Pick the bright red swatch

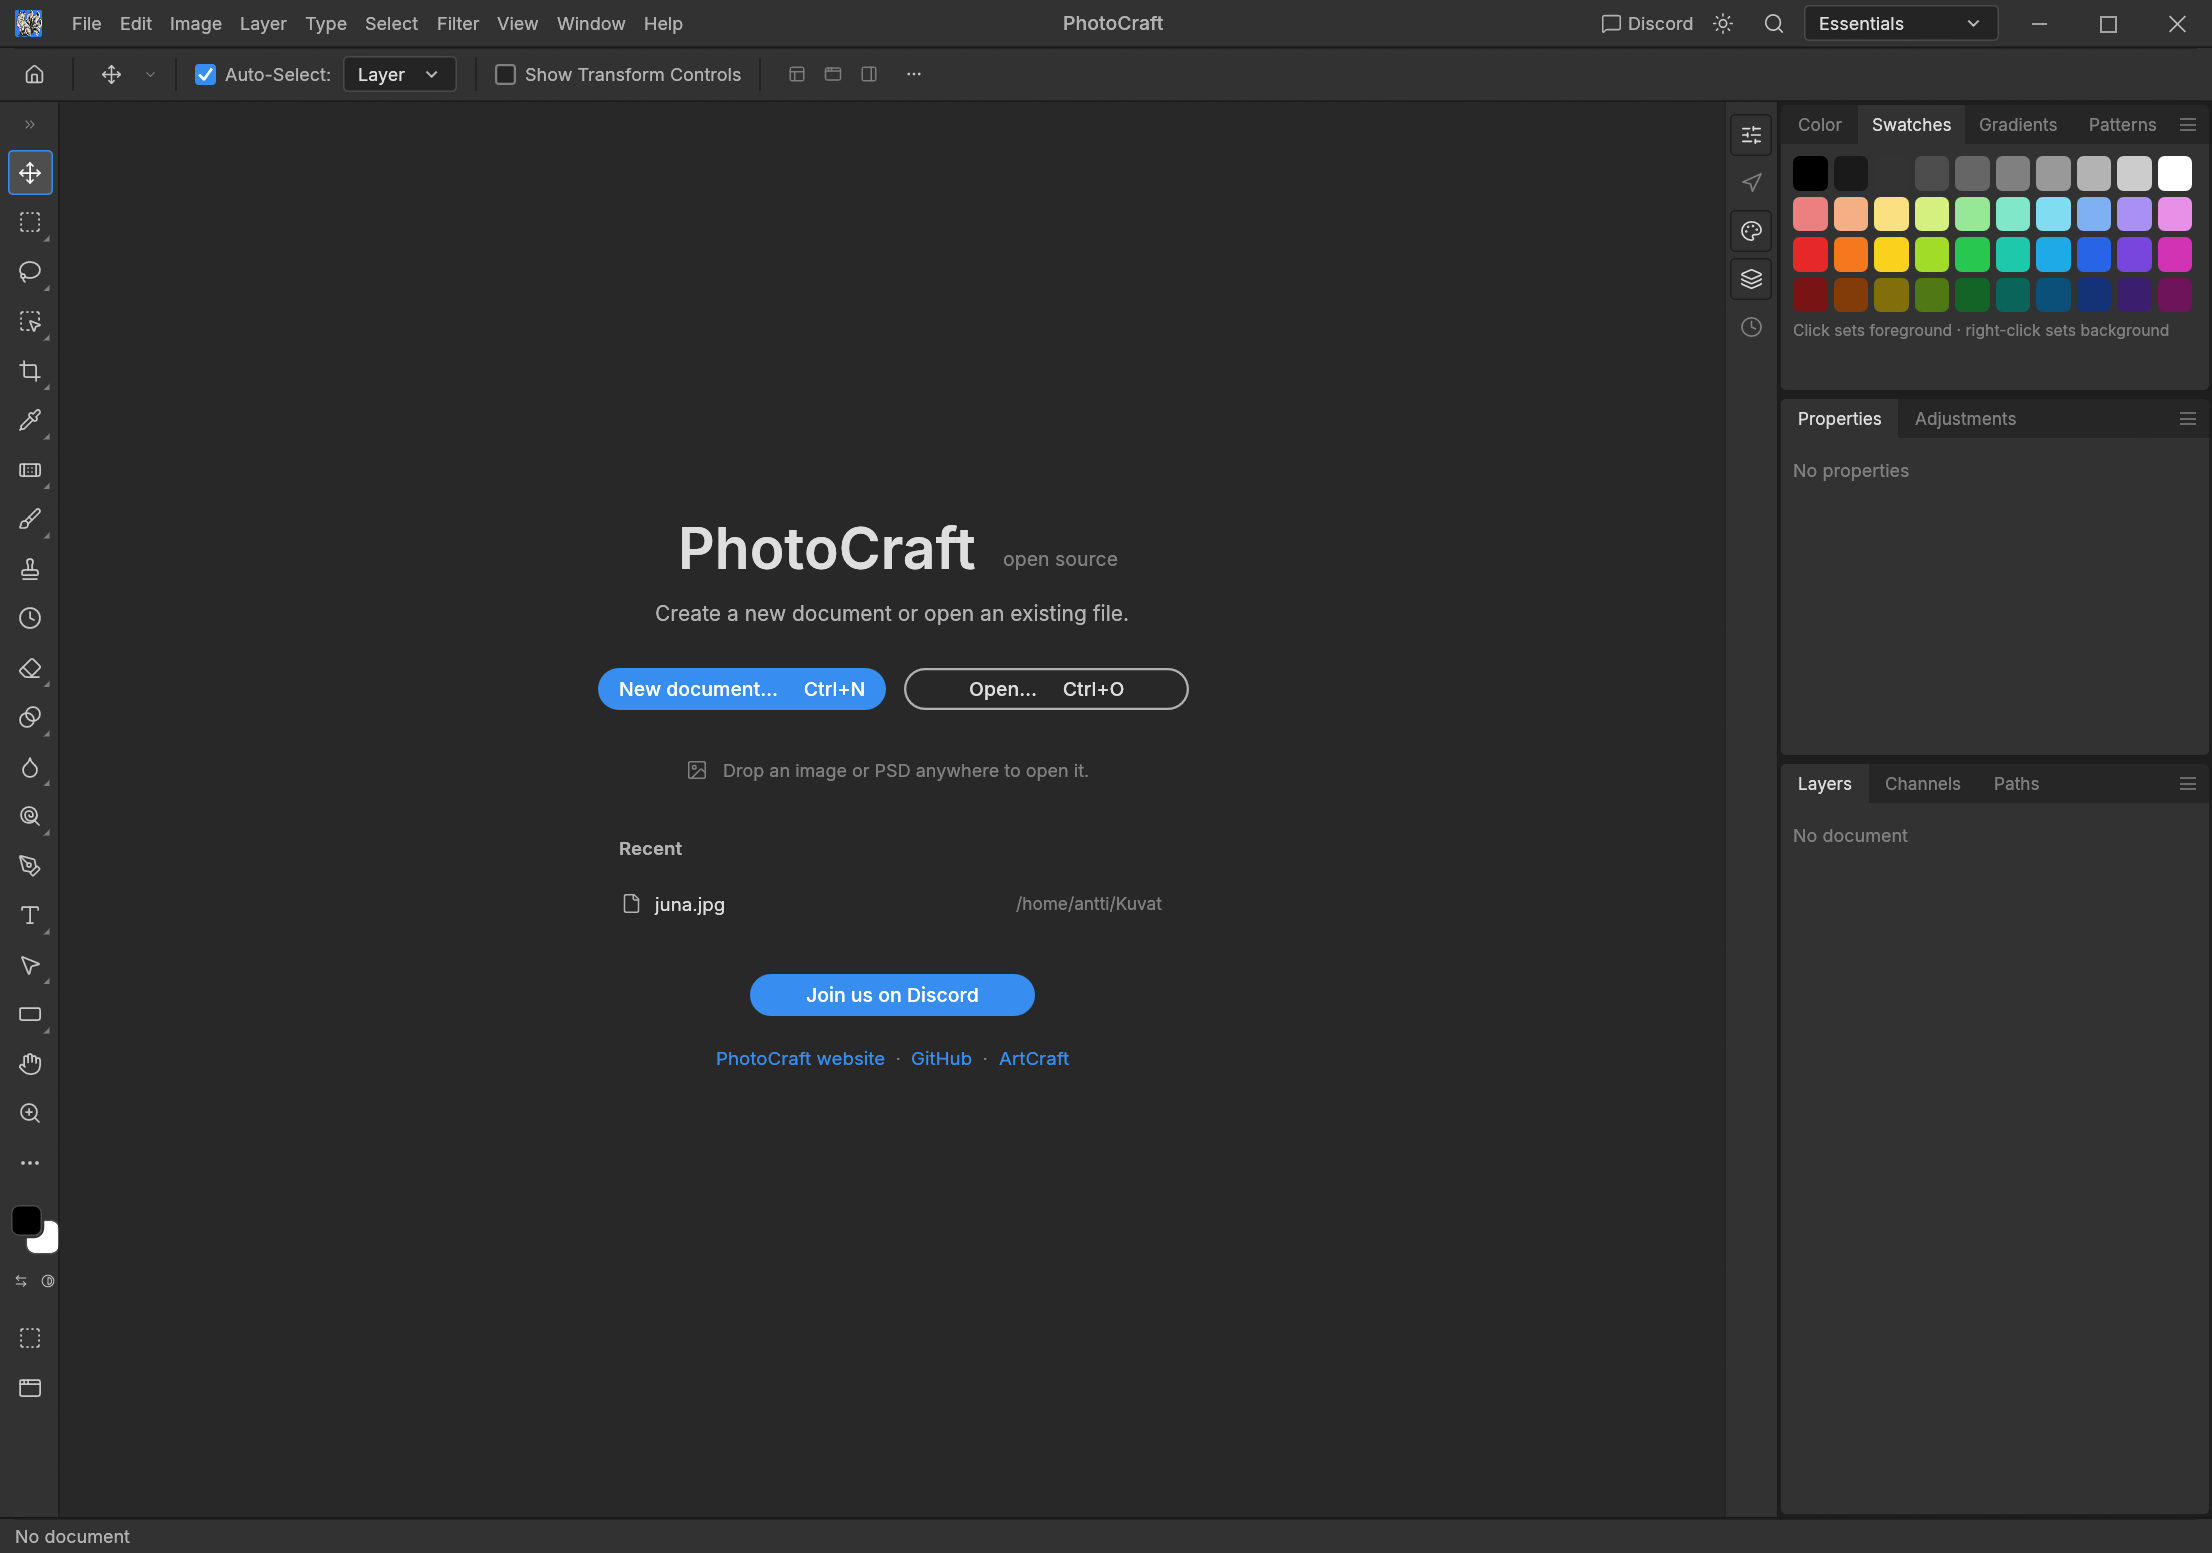[1810, 254]
